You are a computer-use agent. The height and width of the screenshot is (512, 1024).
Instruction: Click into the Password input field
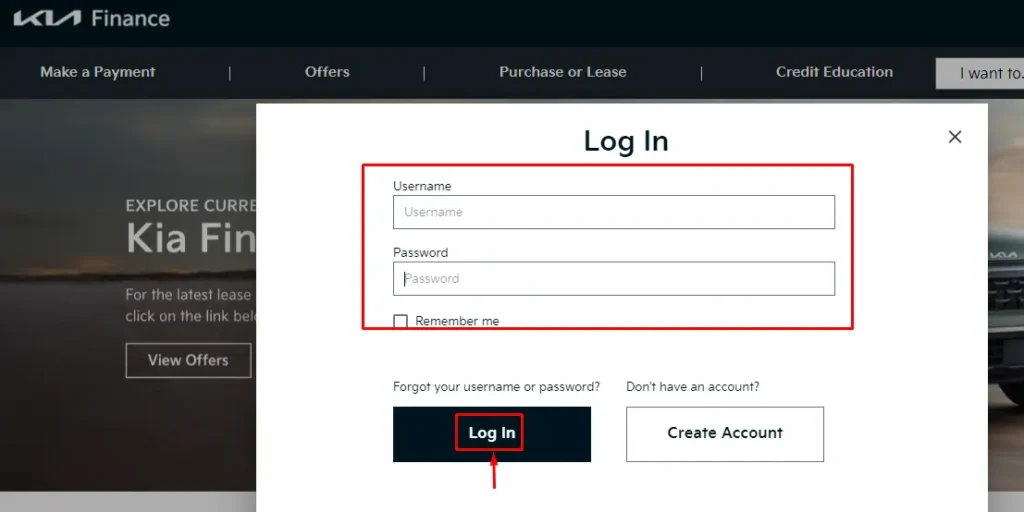point(613,279)
